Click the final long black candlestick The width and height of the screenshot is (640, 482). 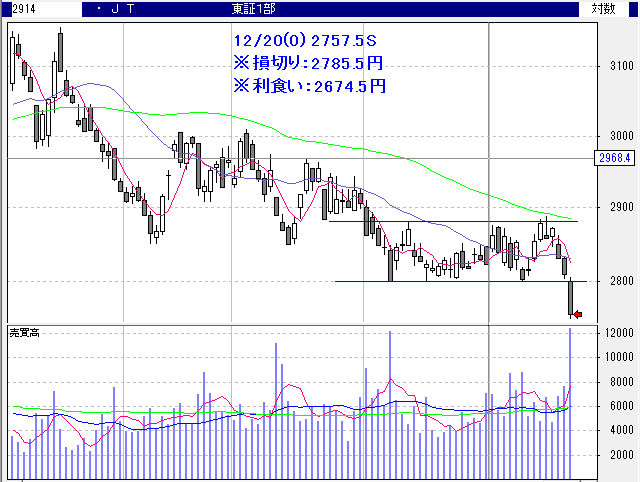click(570, 298)
